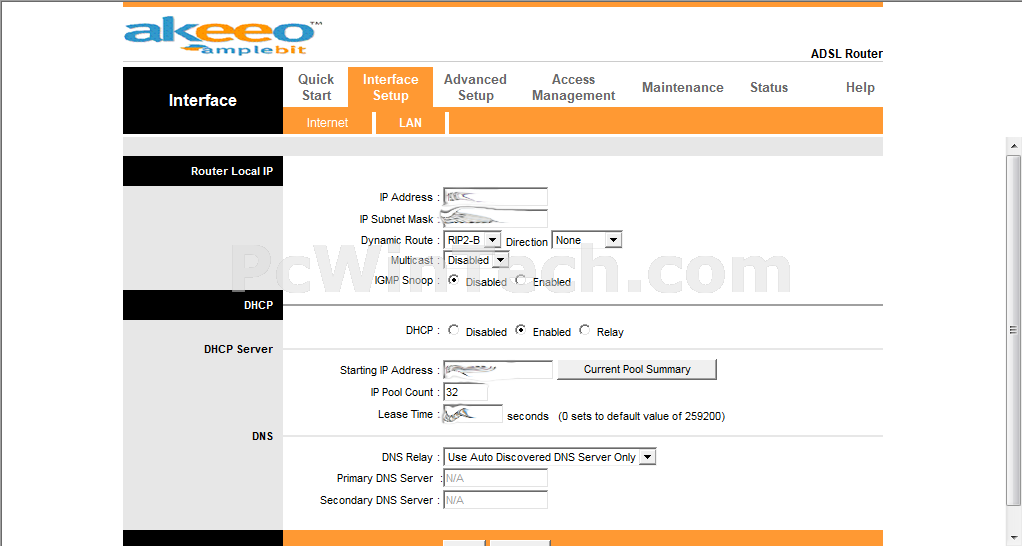The width and height of the screenshot is (1022, 546).
Task: Open the DNS Relay dropdown
Action: coord(549,457)
